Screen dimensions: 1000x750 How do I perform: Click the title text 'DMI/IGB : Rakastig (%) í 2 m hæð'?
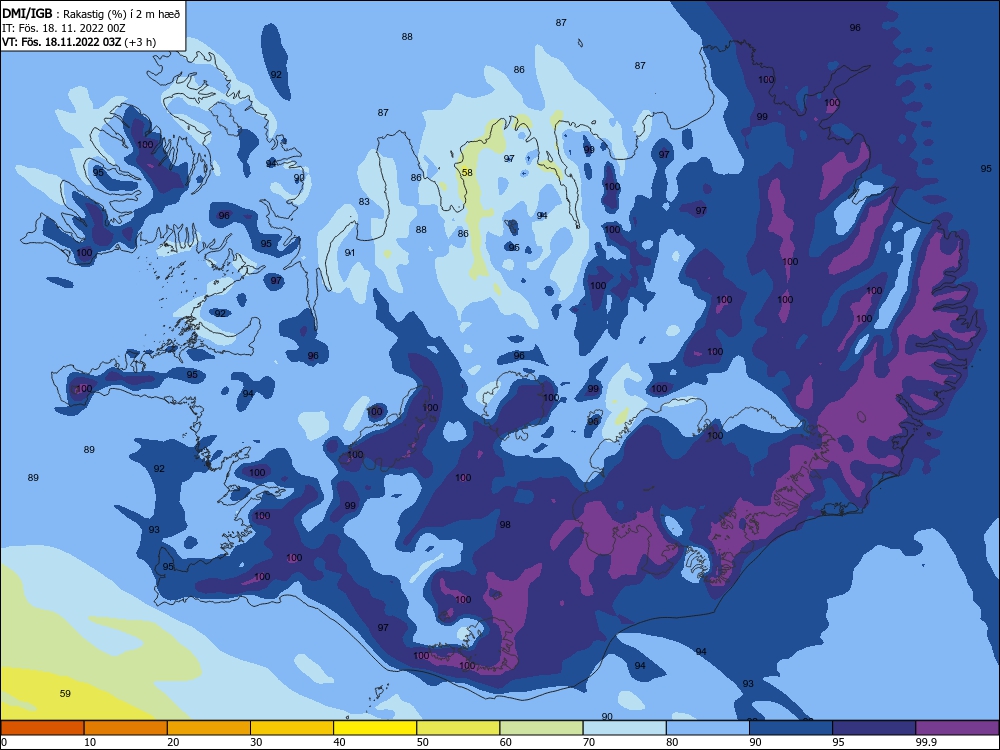[91, 13]
